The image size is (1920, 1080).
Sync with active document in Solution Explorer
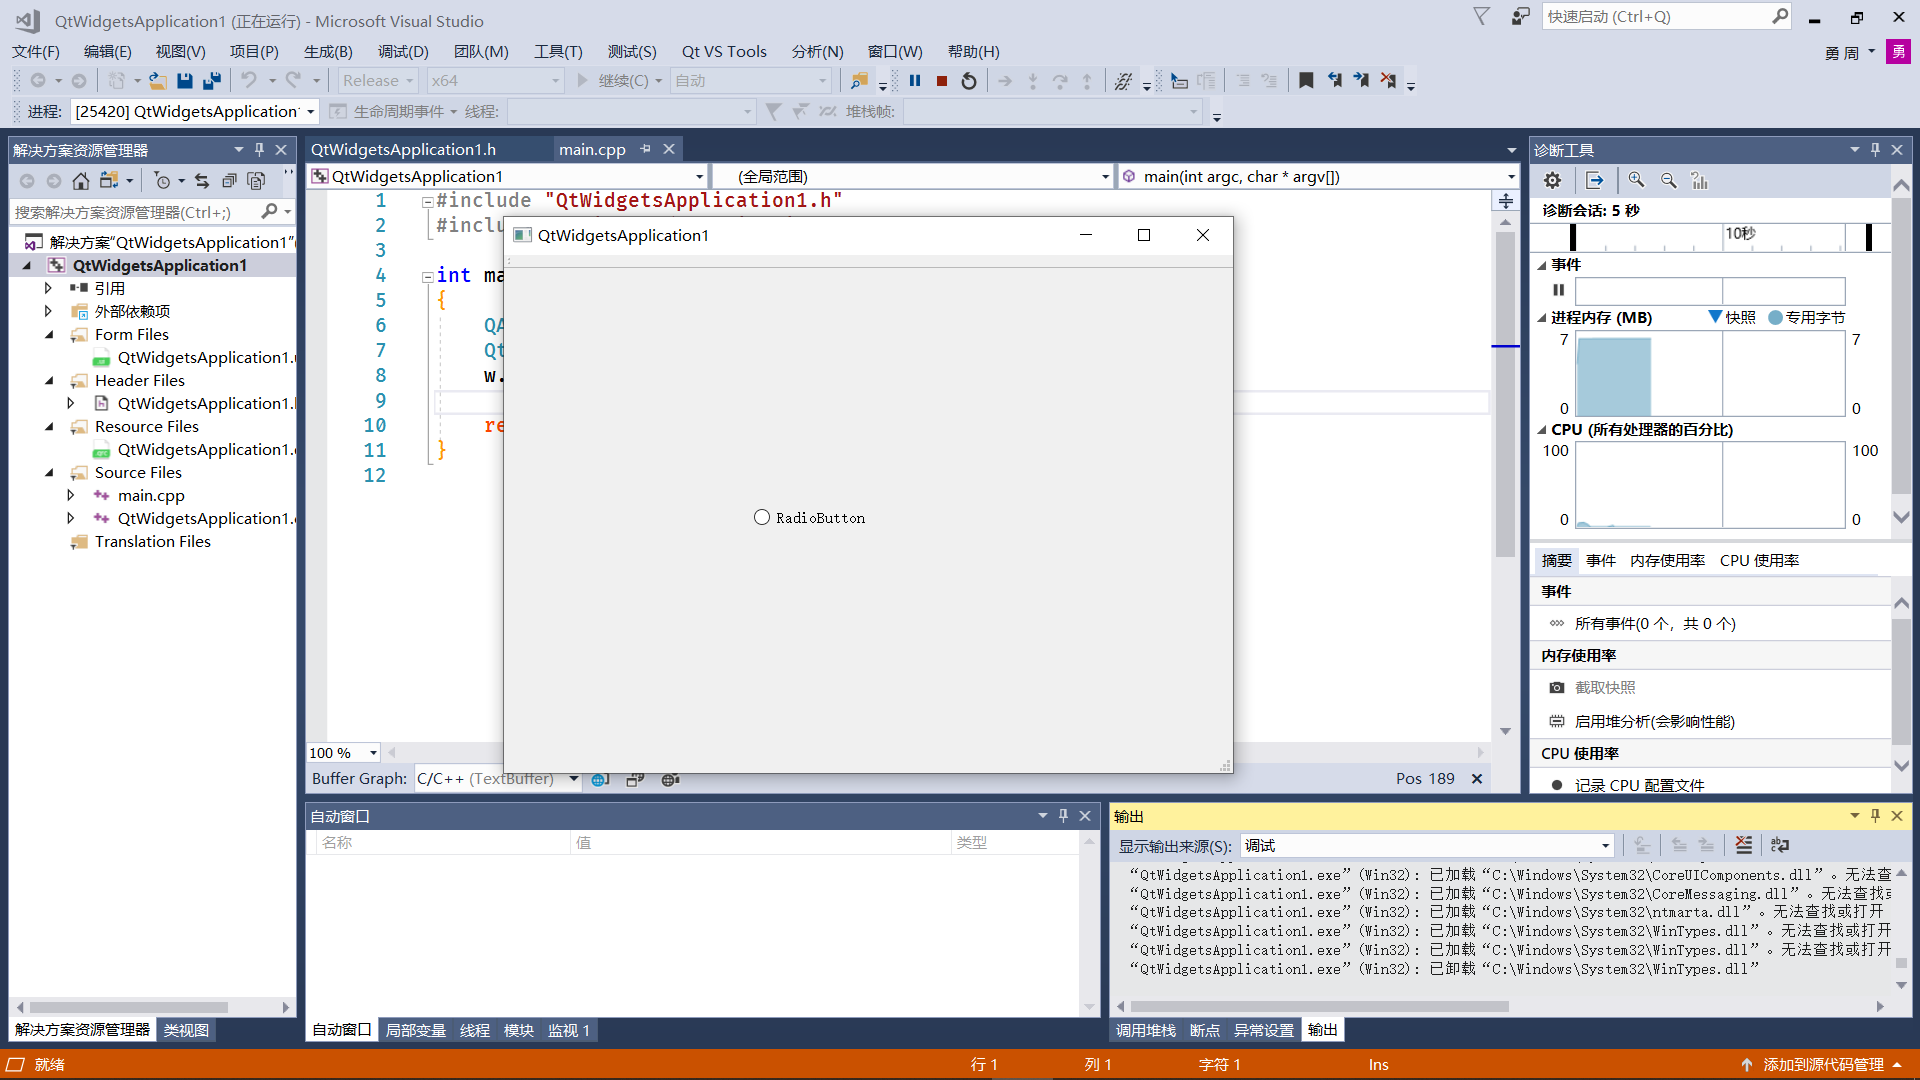(202, 181)
